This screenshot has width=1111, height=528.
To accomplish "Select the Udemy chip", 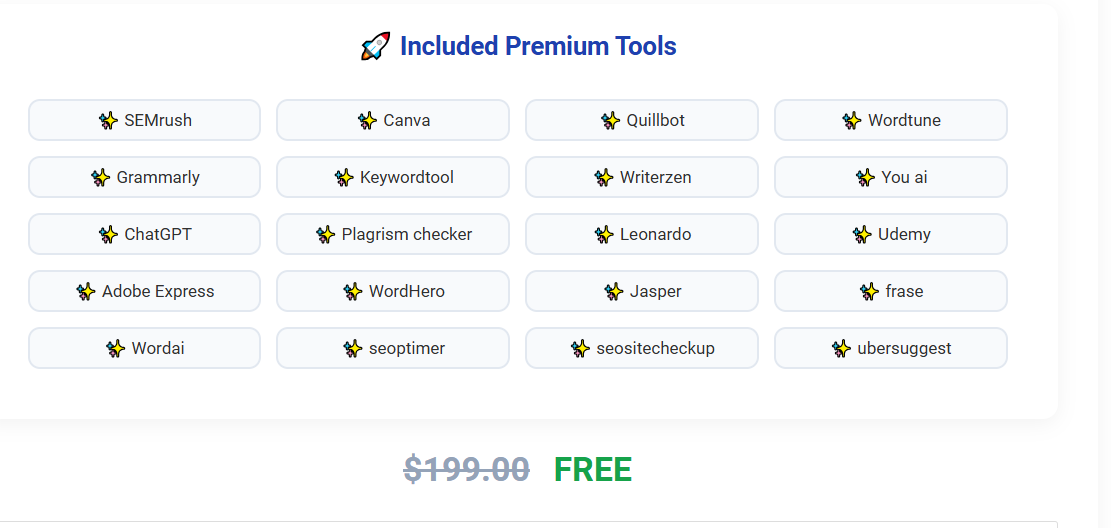I will pyautogui.click(x=891, y=234).
